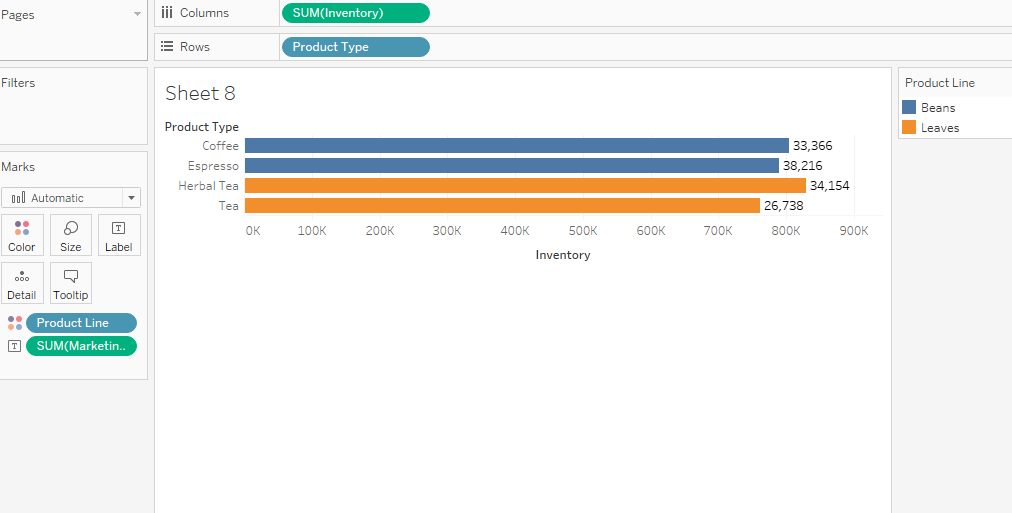Open the Detail marks card
This screenshot has width=1012, height=513.
coord(22,283)
